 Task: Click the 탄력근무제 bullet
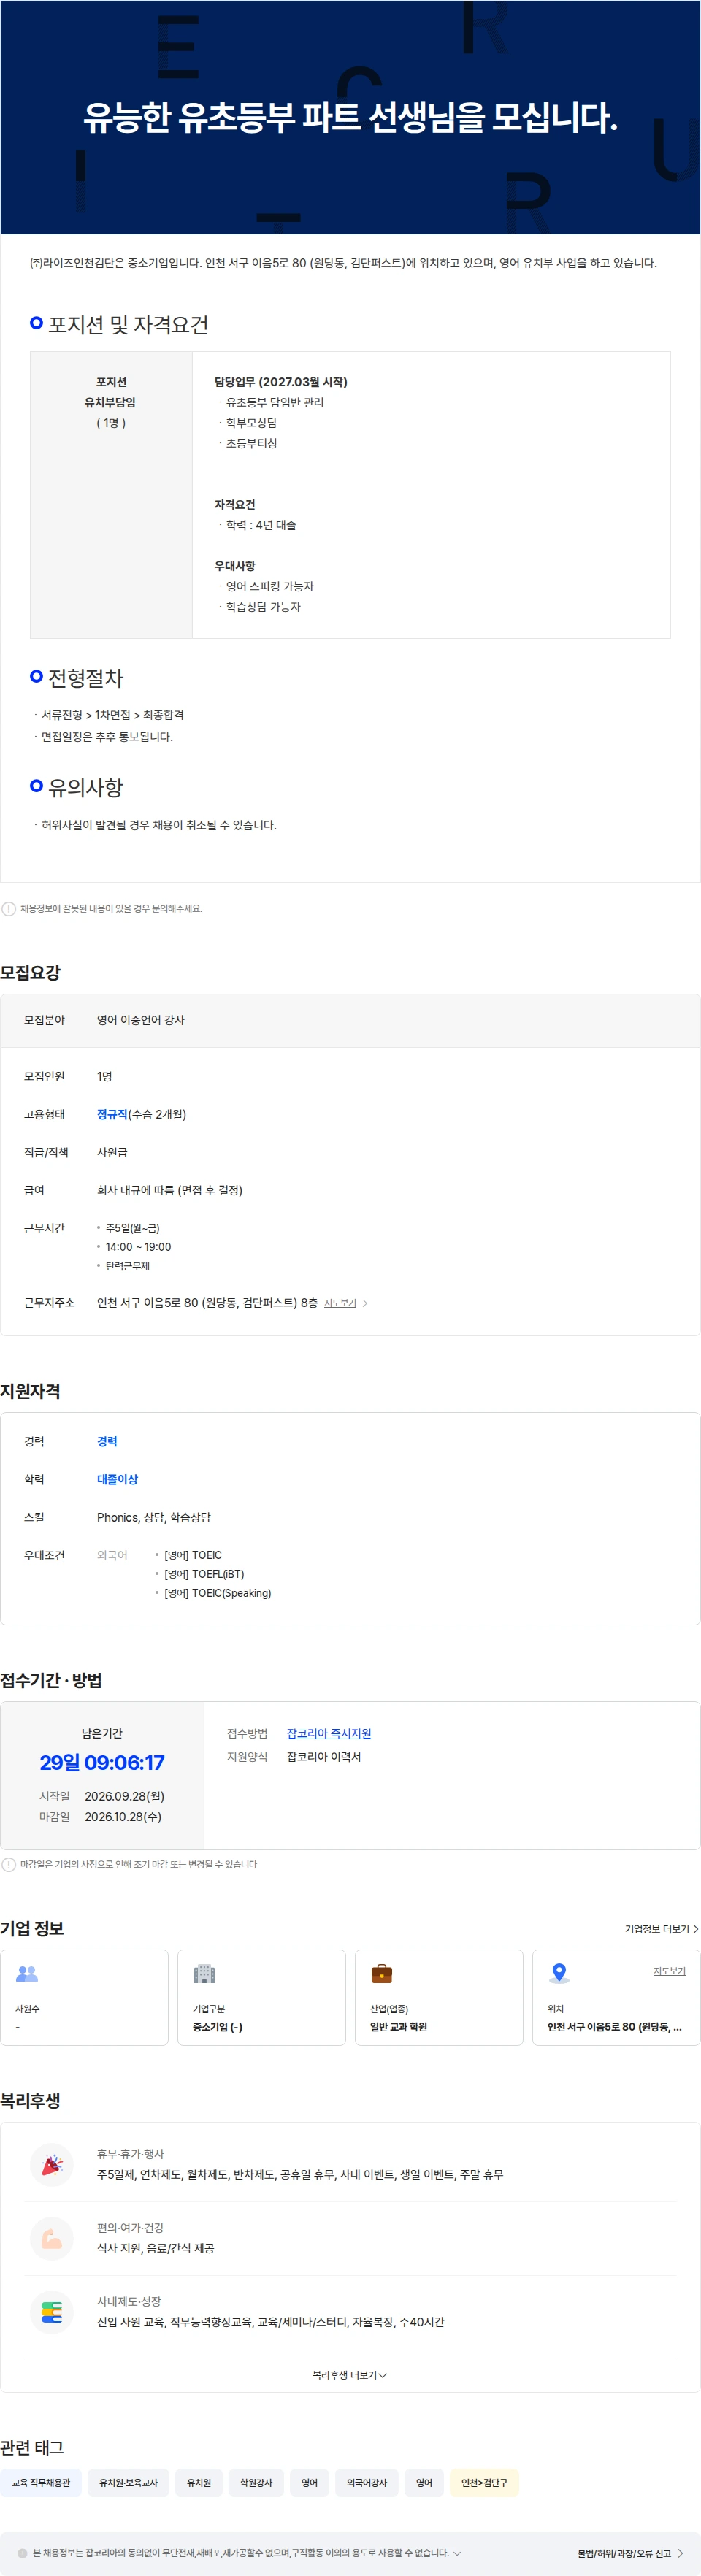(x=127, y=1266)
